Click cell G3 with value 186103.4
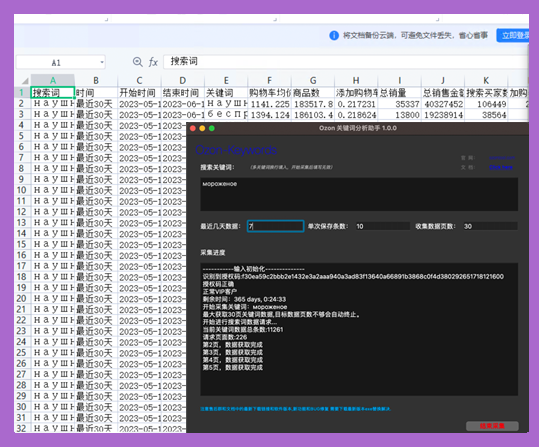Image resolution: width=539 pixels, height=447 pixels. point(313,115)
